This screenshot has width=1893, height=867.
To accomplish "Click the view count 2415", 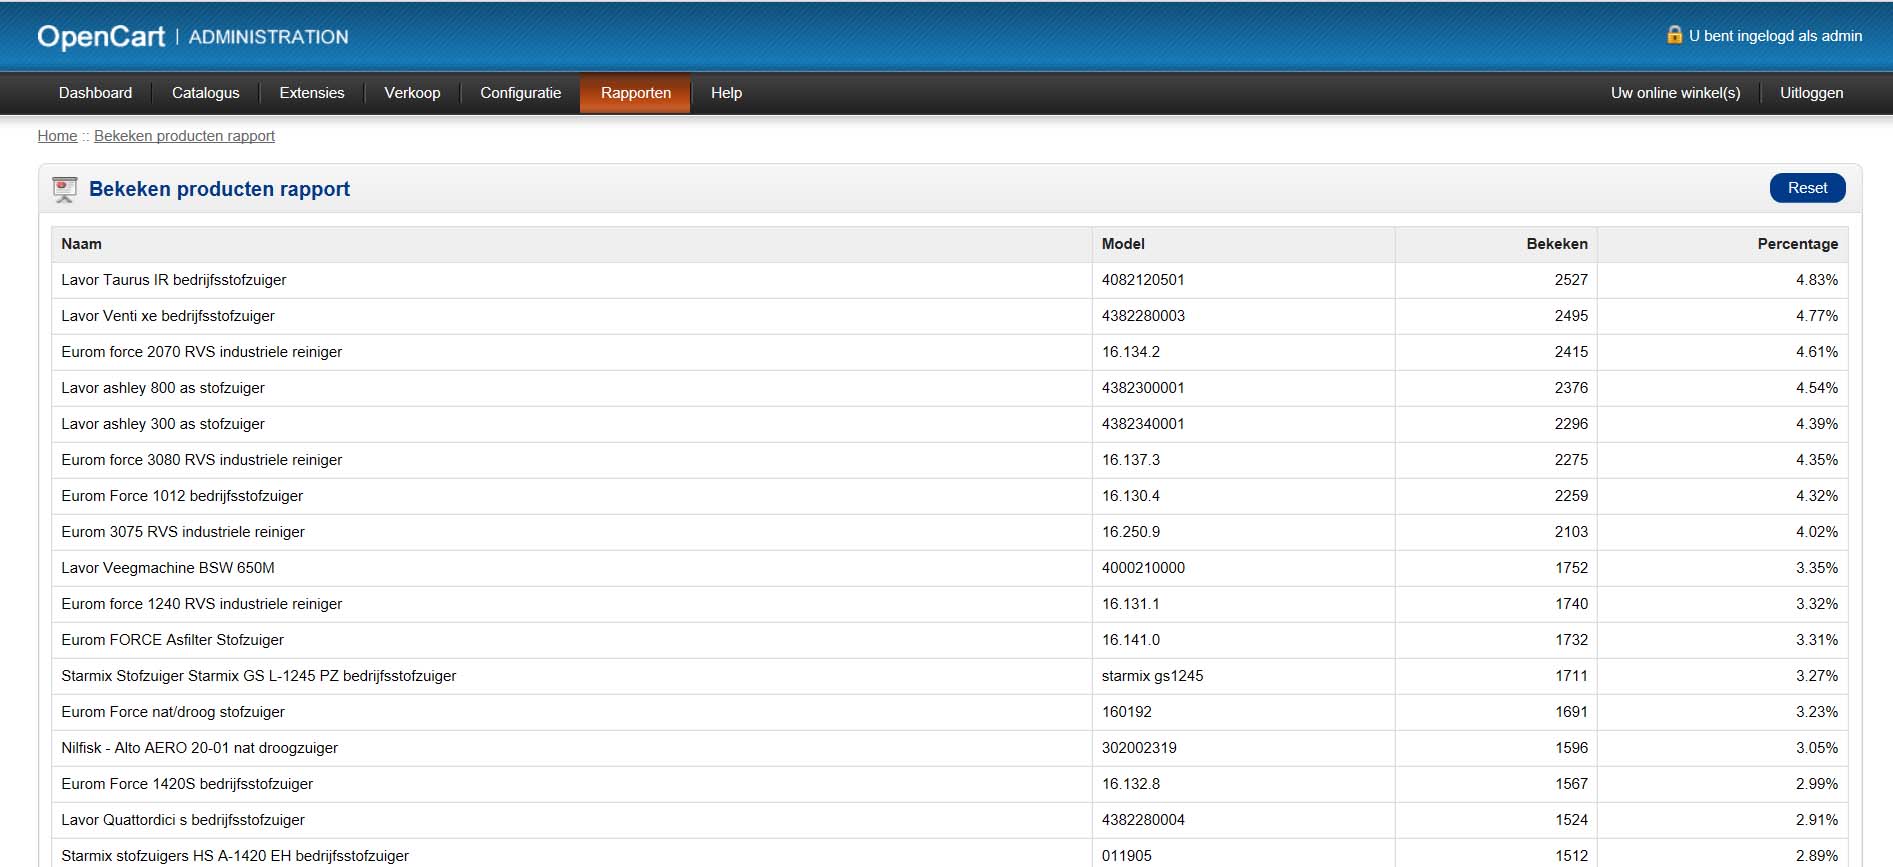I will tap(1571, 352).
